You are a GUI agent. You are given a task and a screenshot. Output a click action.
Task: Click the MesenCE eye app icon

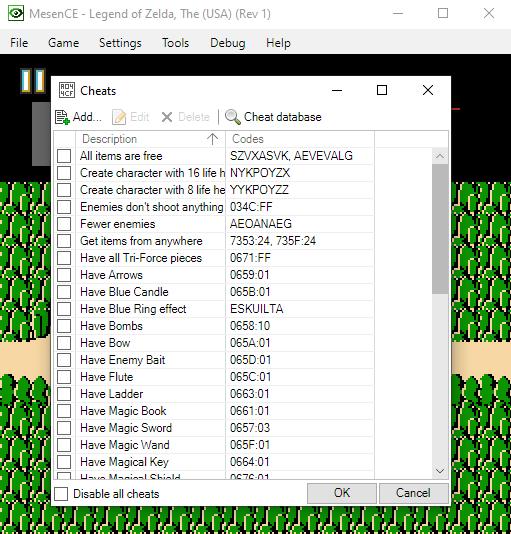16,14
